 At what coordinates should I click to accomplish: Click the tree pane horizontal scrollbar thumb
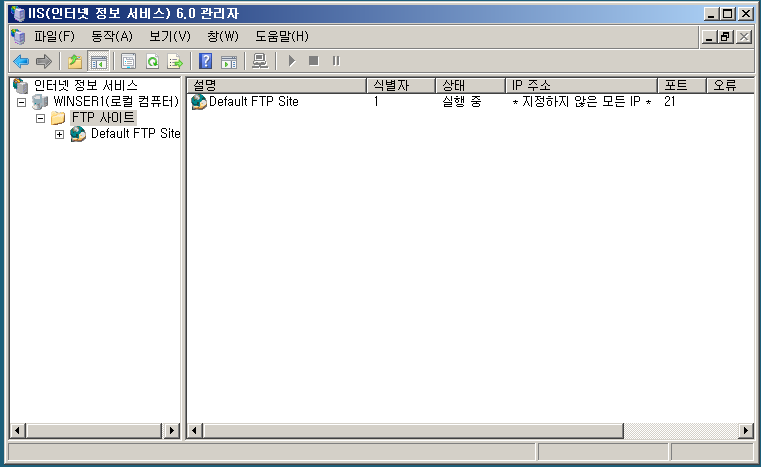coord(94,431)
